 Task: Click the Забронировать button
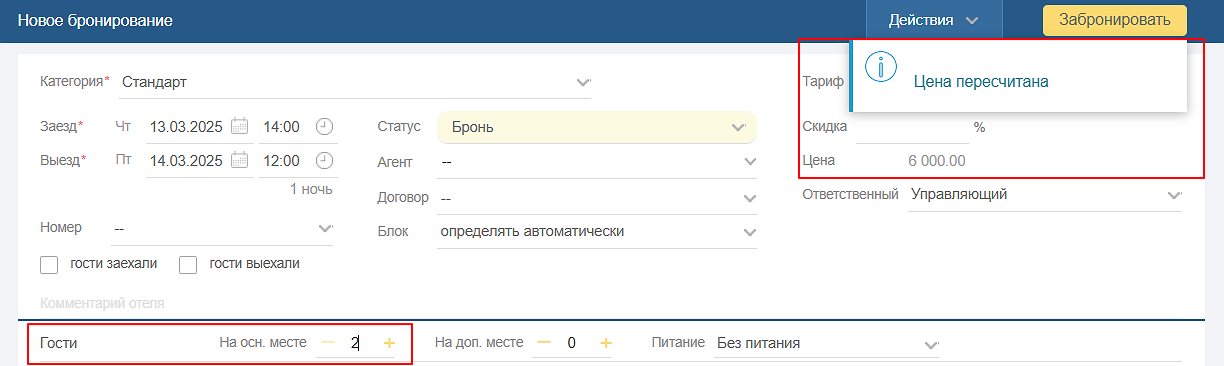click(1114, 20)
